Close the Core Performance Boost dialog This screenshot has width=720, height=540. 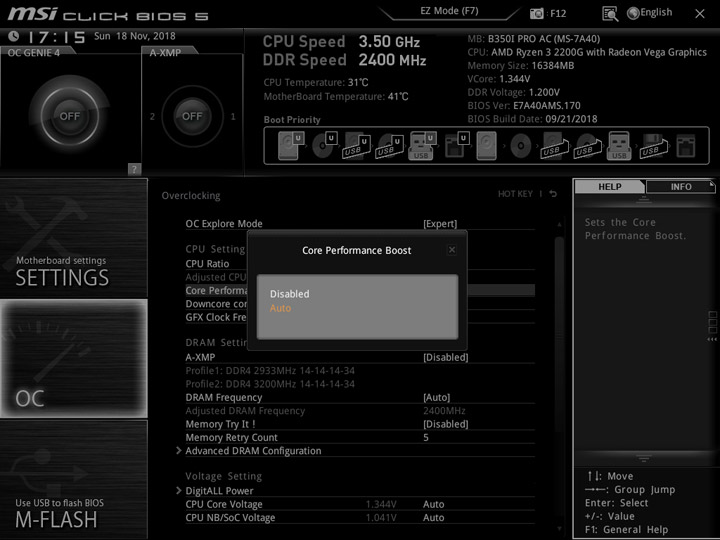[x=452, y=250]
